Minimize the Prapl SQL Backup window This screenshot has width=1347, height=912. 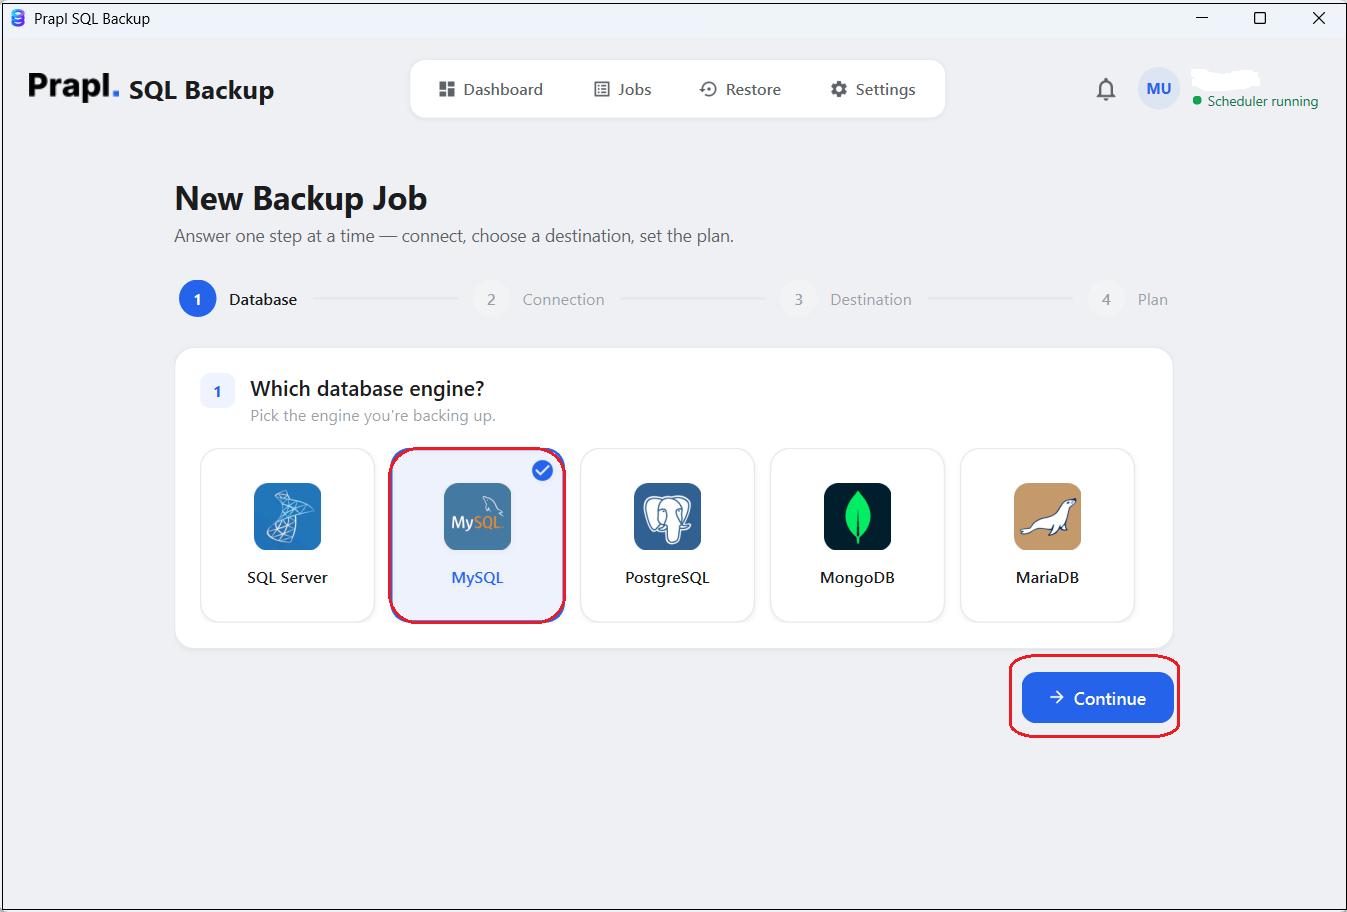pos(1202,18)
